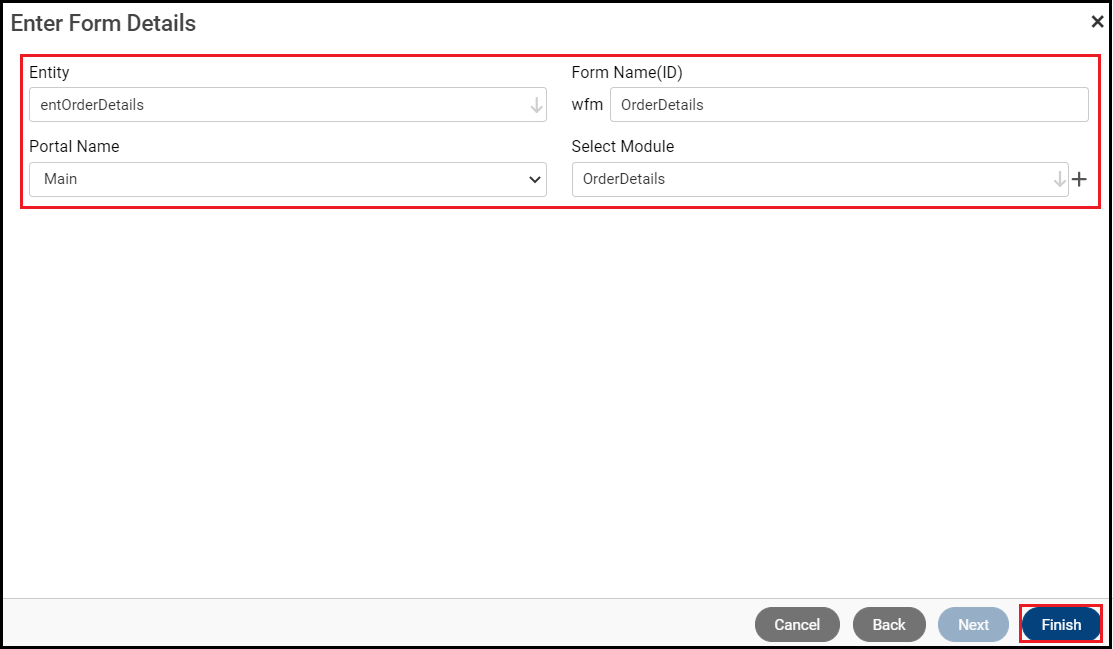1113x649 pixels.
Task: Click the Enter Form Details title text
Action: (x=103, y=22)
